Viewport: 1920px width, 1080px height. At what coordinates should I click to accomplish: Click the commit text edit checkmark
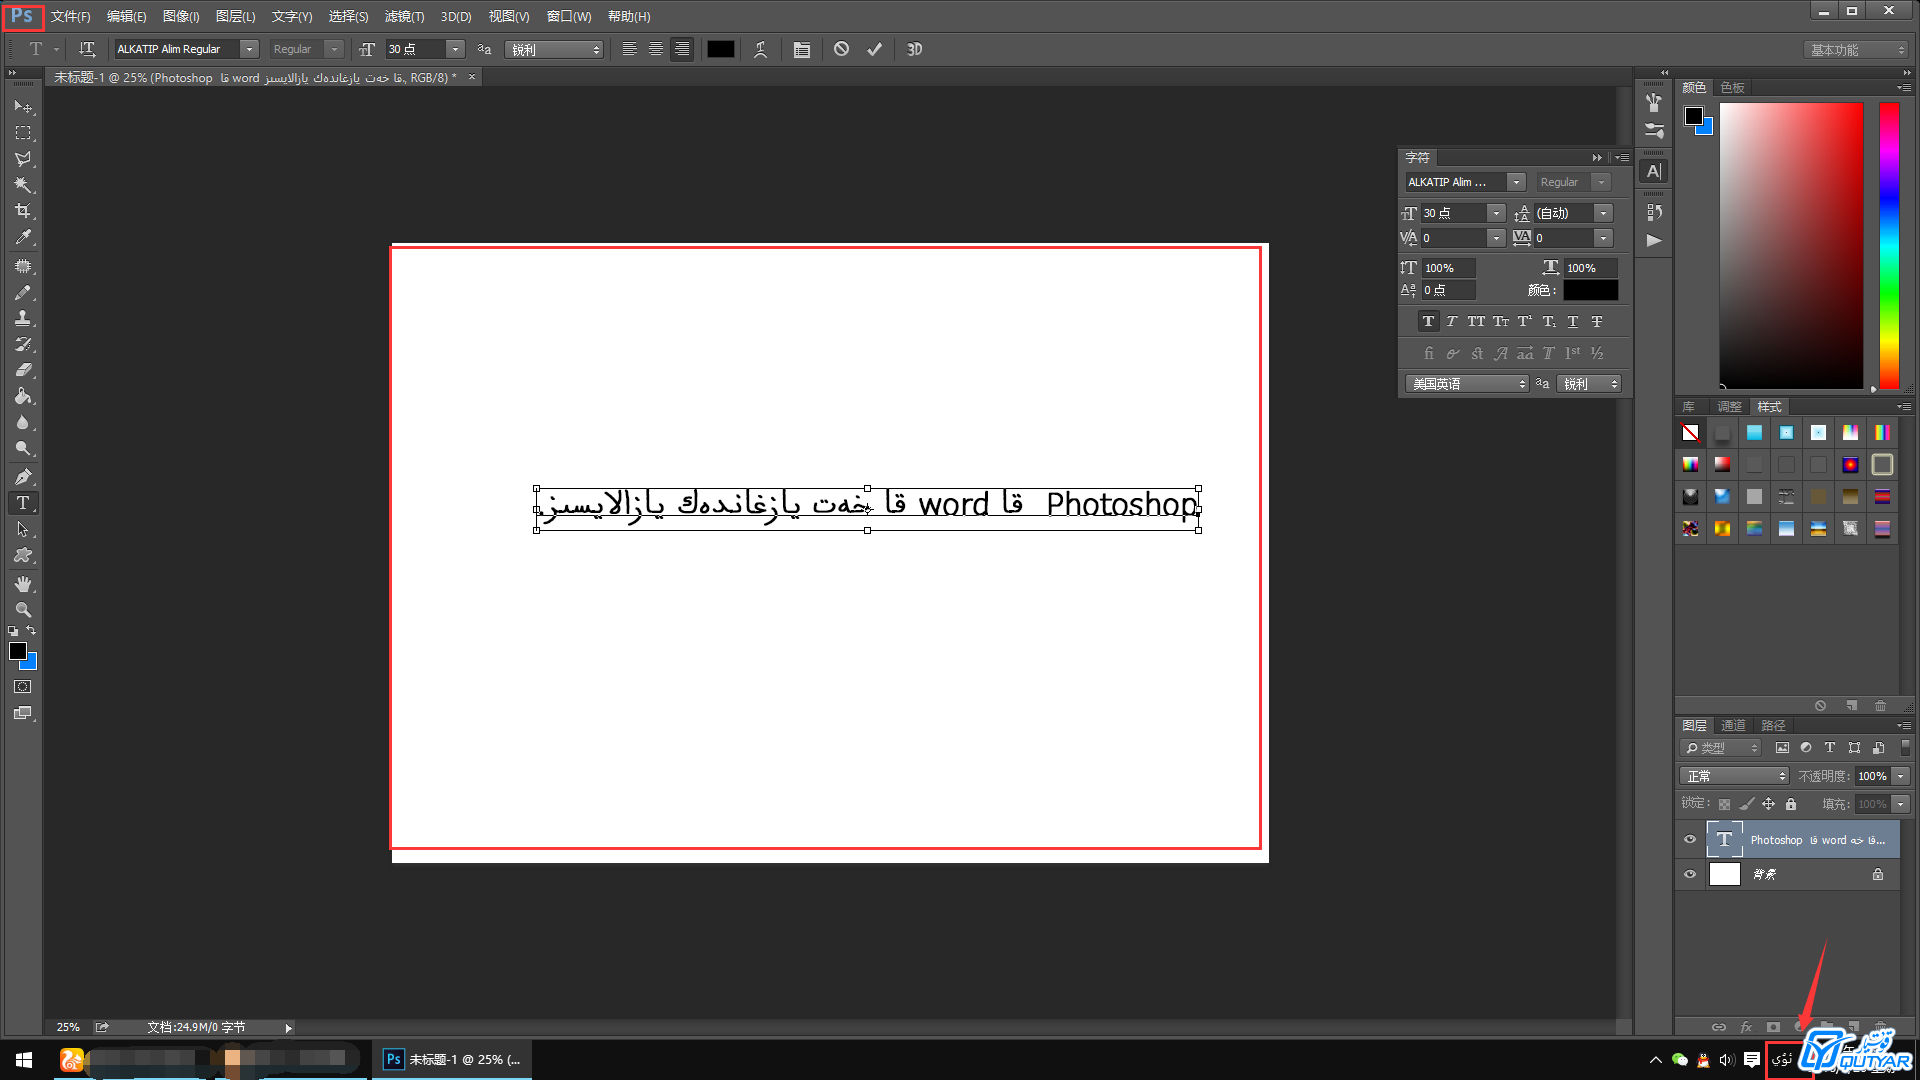[875, 49]
